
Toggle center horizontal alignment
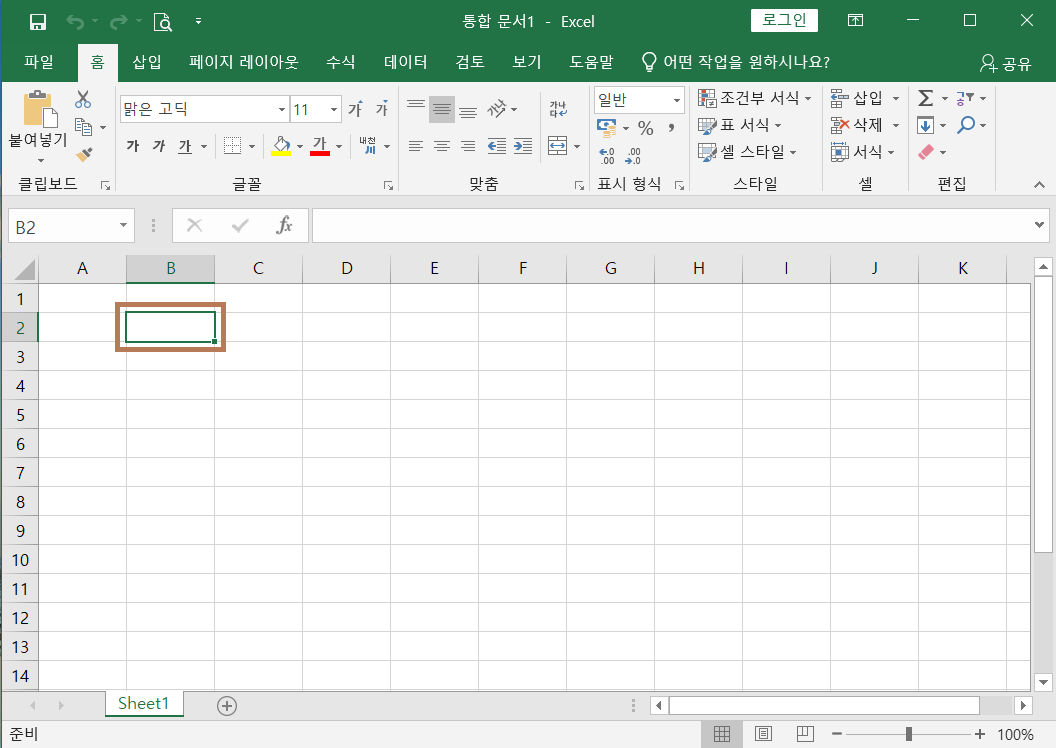pos(442,146)
